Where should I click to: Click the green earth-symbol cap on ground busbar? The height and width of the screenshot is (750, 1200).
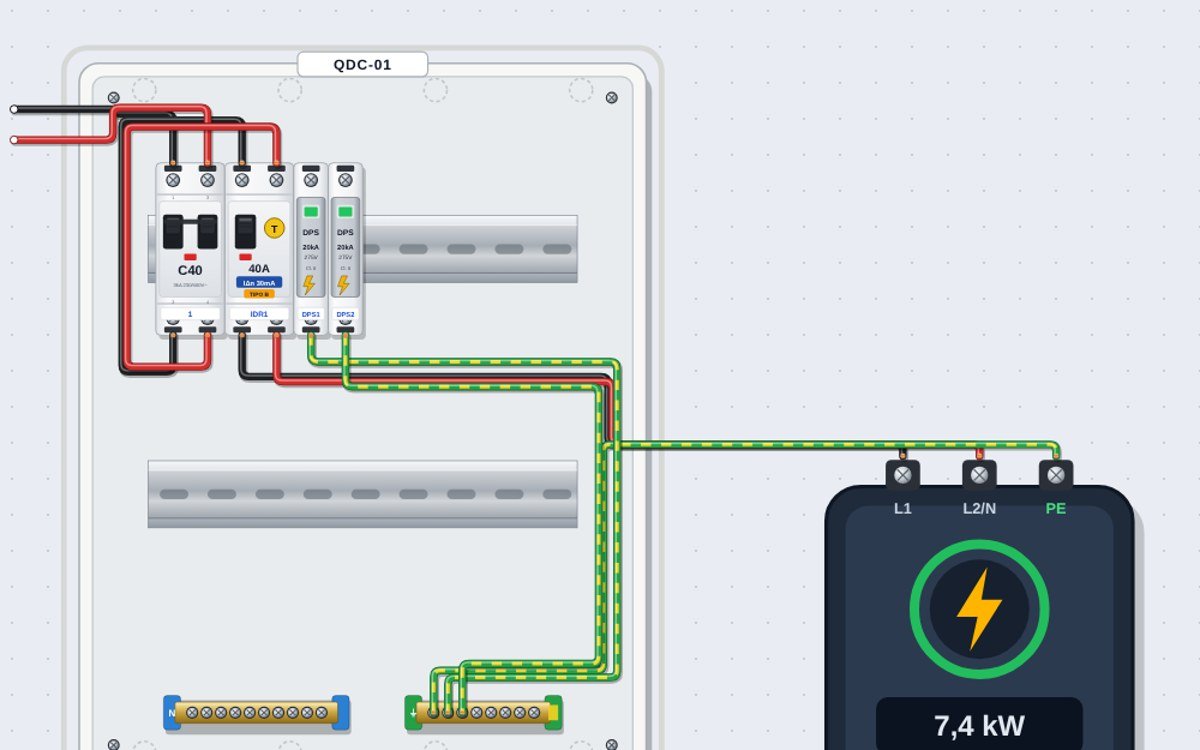413,713
